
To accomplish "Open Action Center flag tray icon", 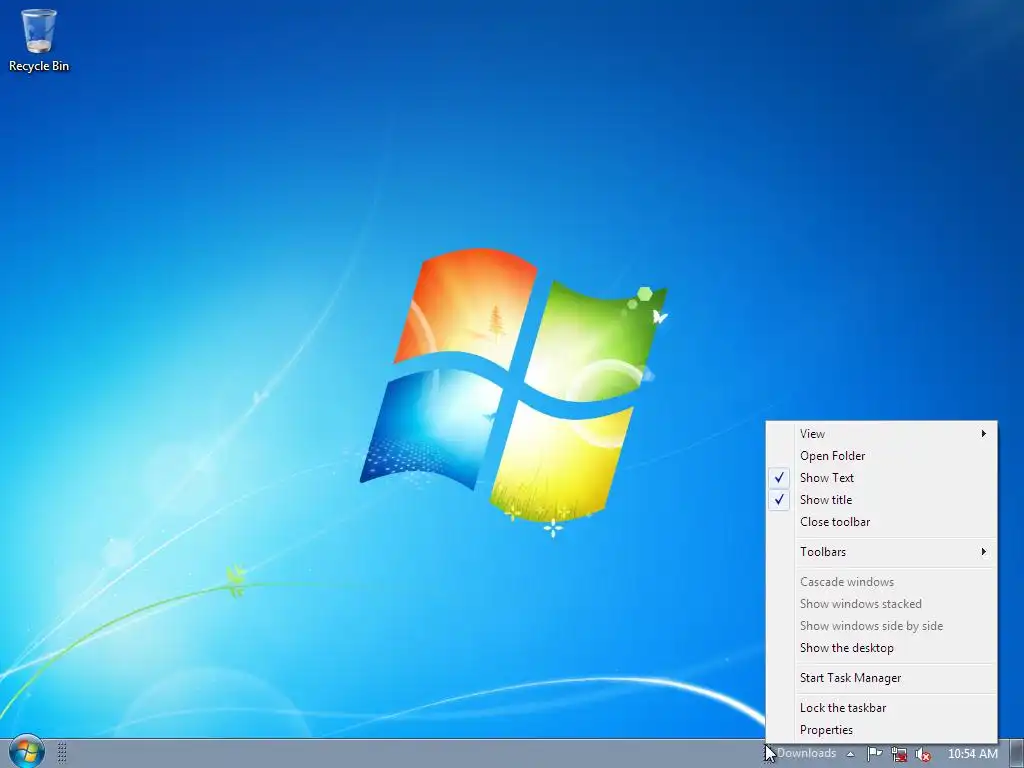I will 874,754.
